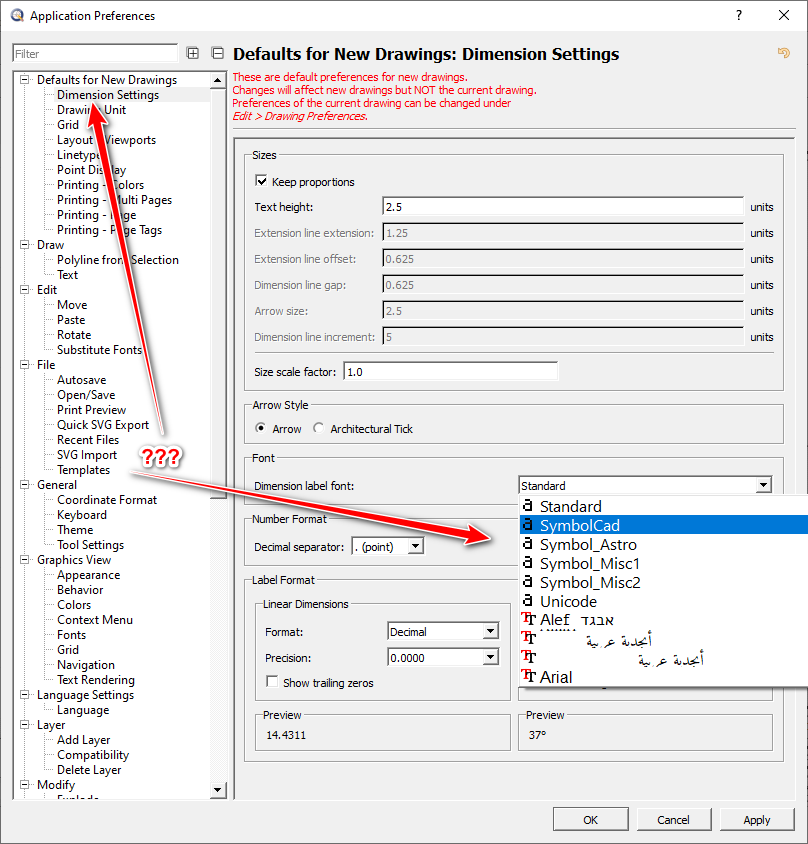Pick the Unicode CAD font entry
The height and width of the screenshot is (844, 808).
[x=663, y=601]
